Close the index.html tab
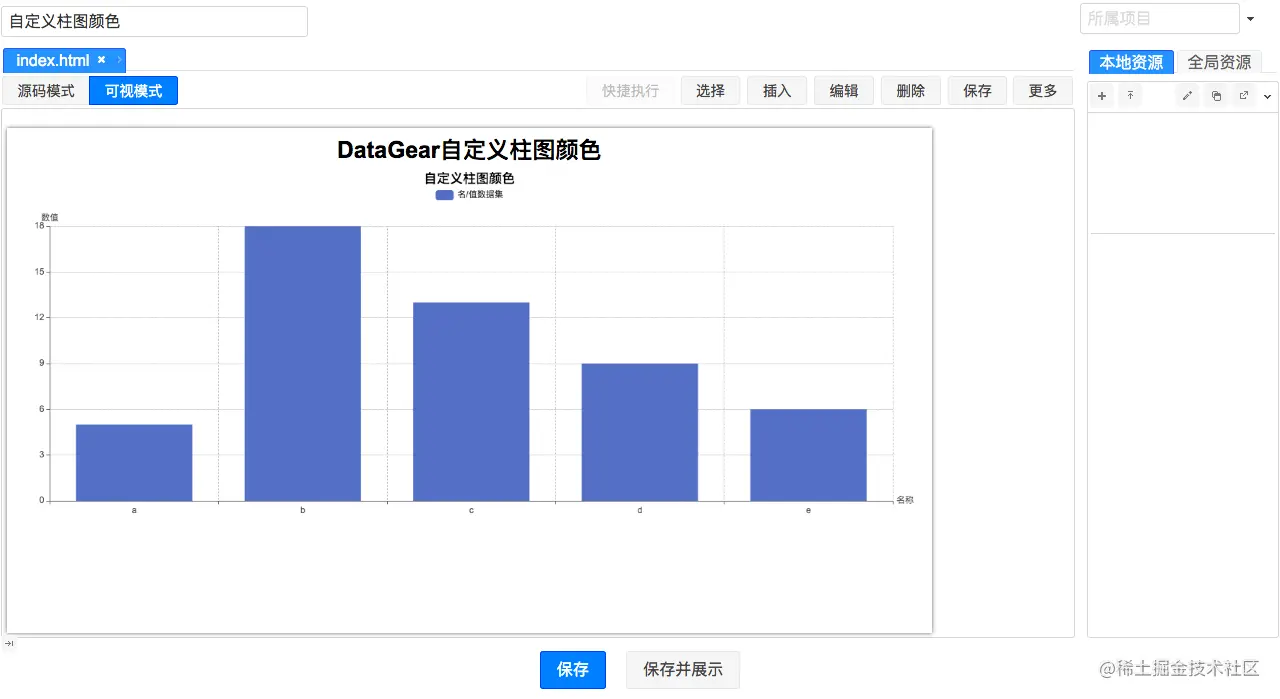The image size is (1280, 699). 101,60
